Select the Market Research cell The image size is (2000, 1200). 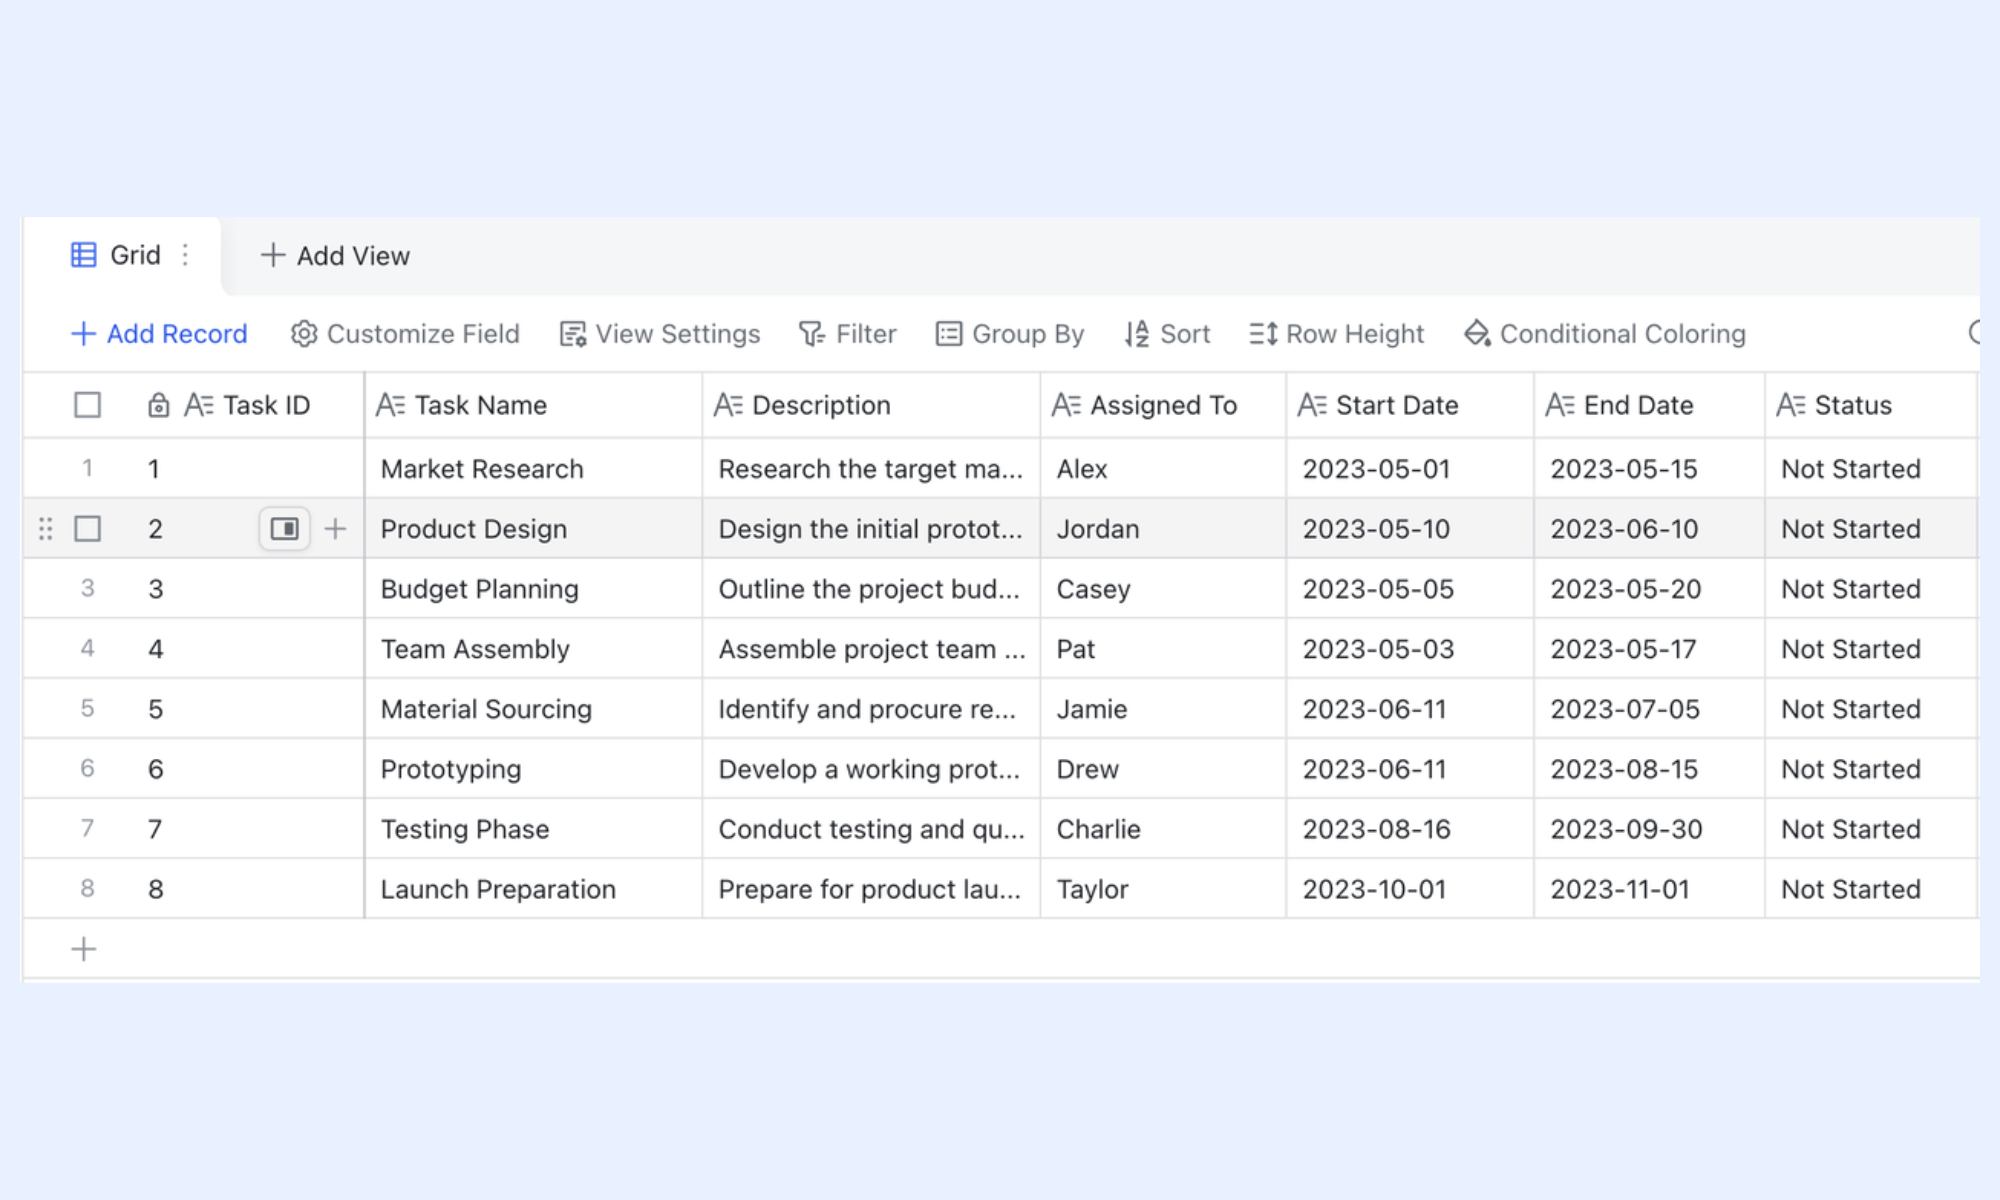(x=534, y=469)
